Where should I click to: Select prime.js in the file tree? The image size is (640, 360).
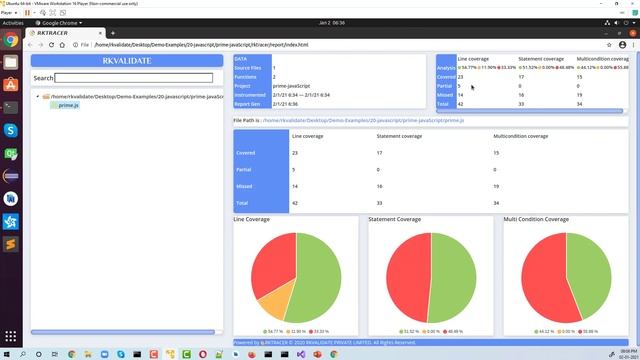coord(68,105)
